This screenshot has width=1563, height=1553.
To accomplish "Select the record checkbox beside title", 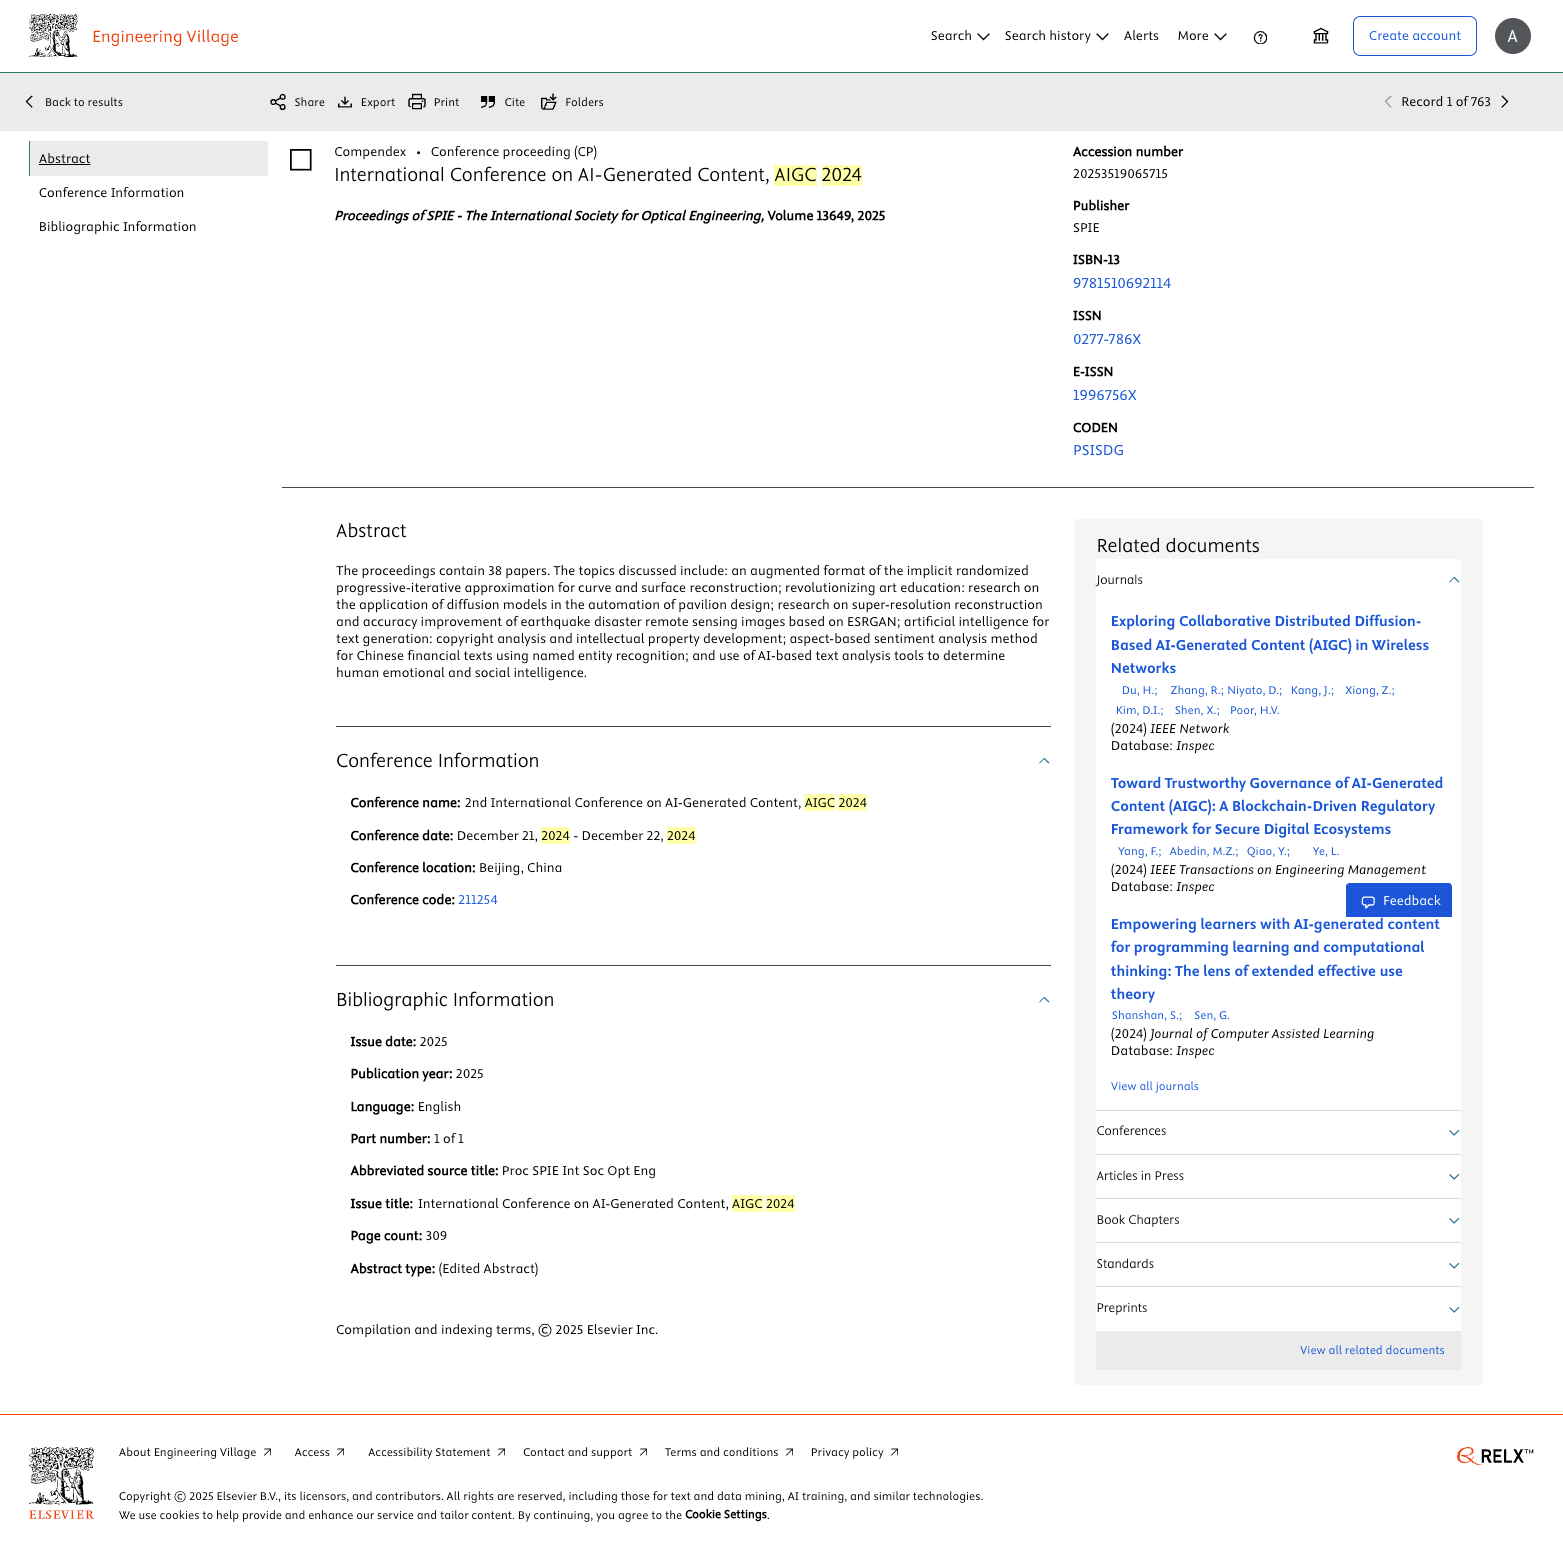I will [301, 160].
